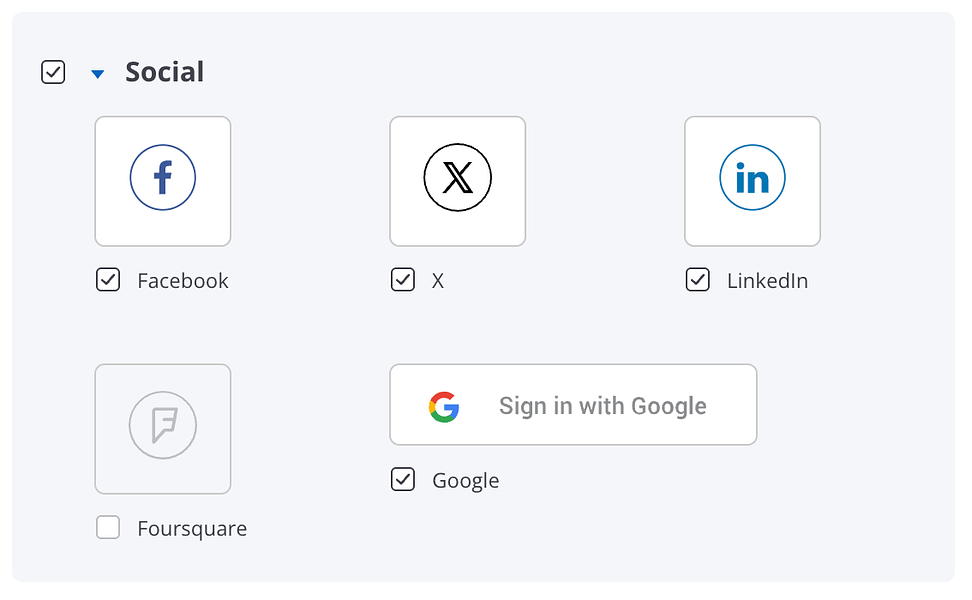Collapse the Social section arrow
The image size is (972, 600).
[97, 73]
